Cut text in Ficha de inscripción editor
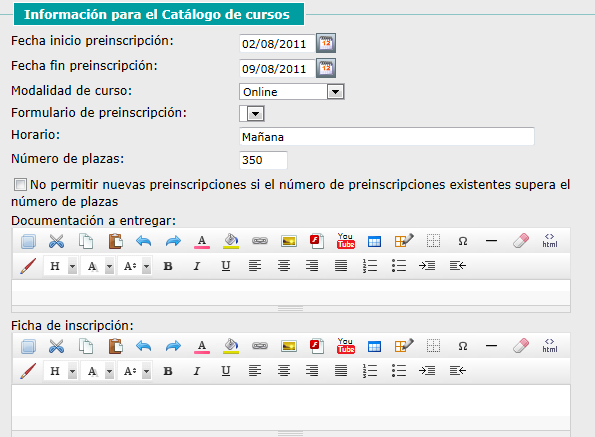 [x=57, y=346]
